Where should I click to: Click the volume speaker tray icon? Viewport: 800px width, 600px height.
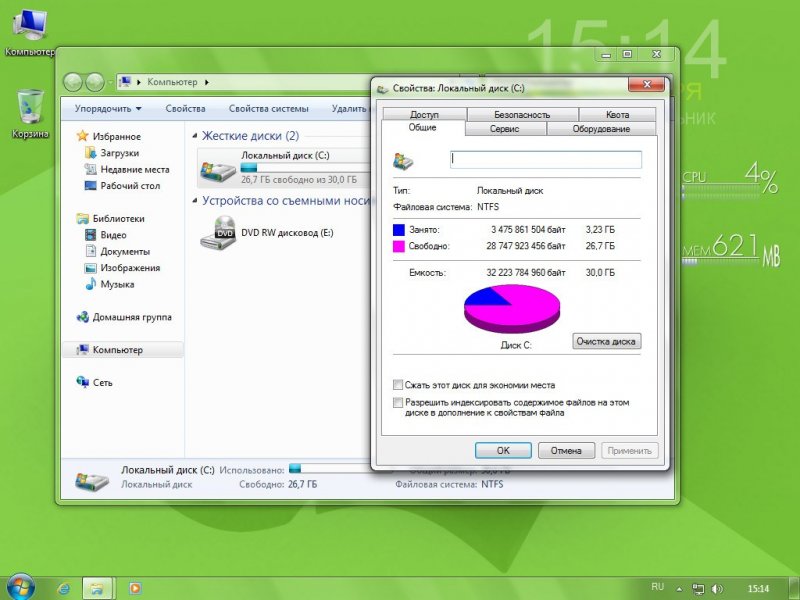click(717, 589)
